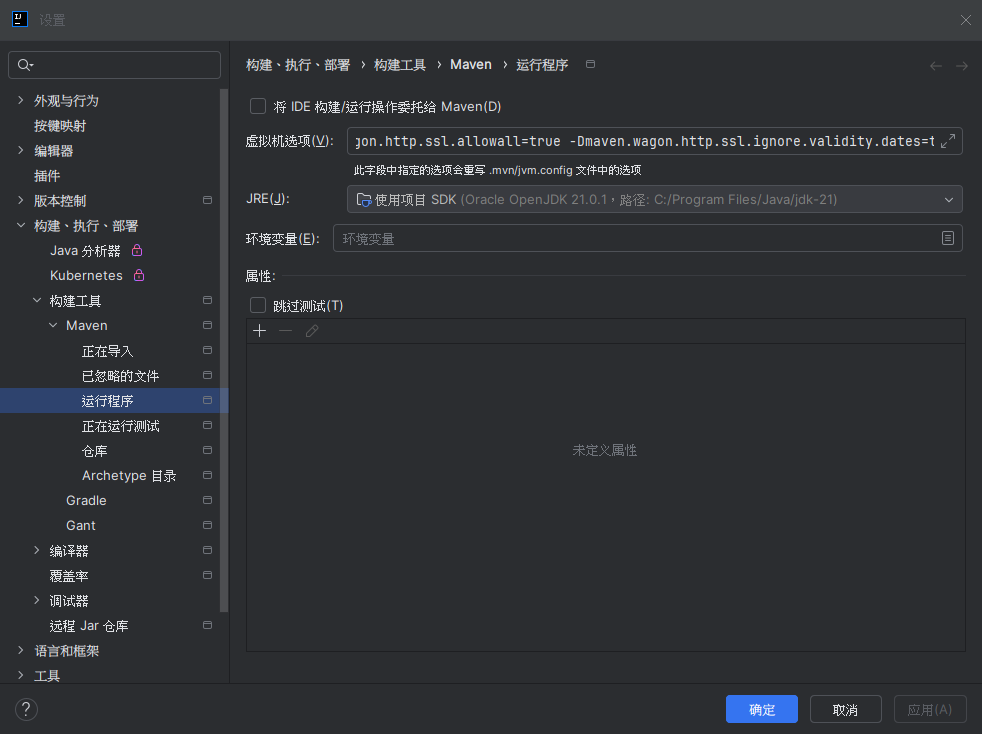Viewport: 982px width, 734px height.
Task: Click the IntelliJ IDEA logo in title bar
Action: (20, 19)
